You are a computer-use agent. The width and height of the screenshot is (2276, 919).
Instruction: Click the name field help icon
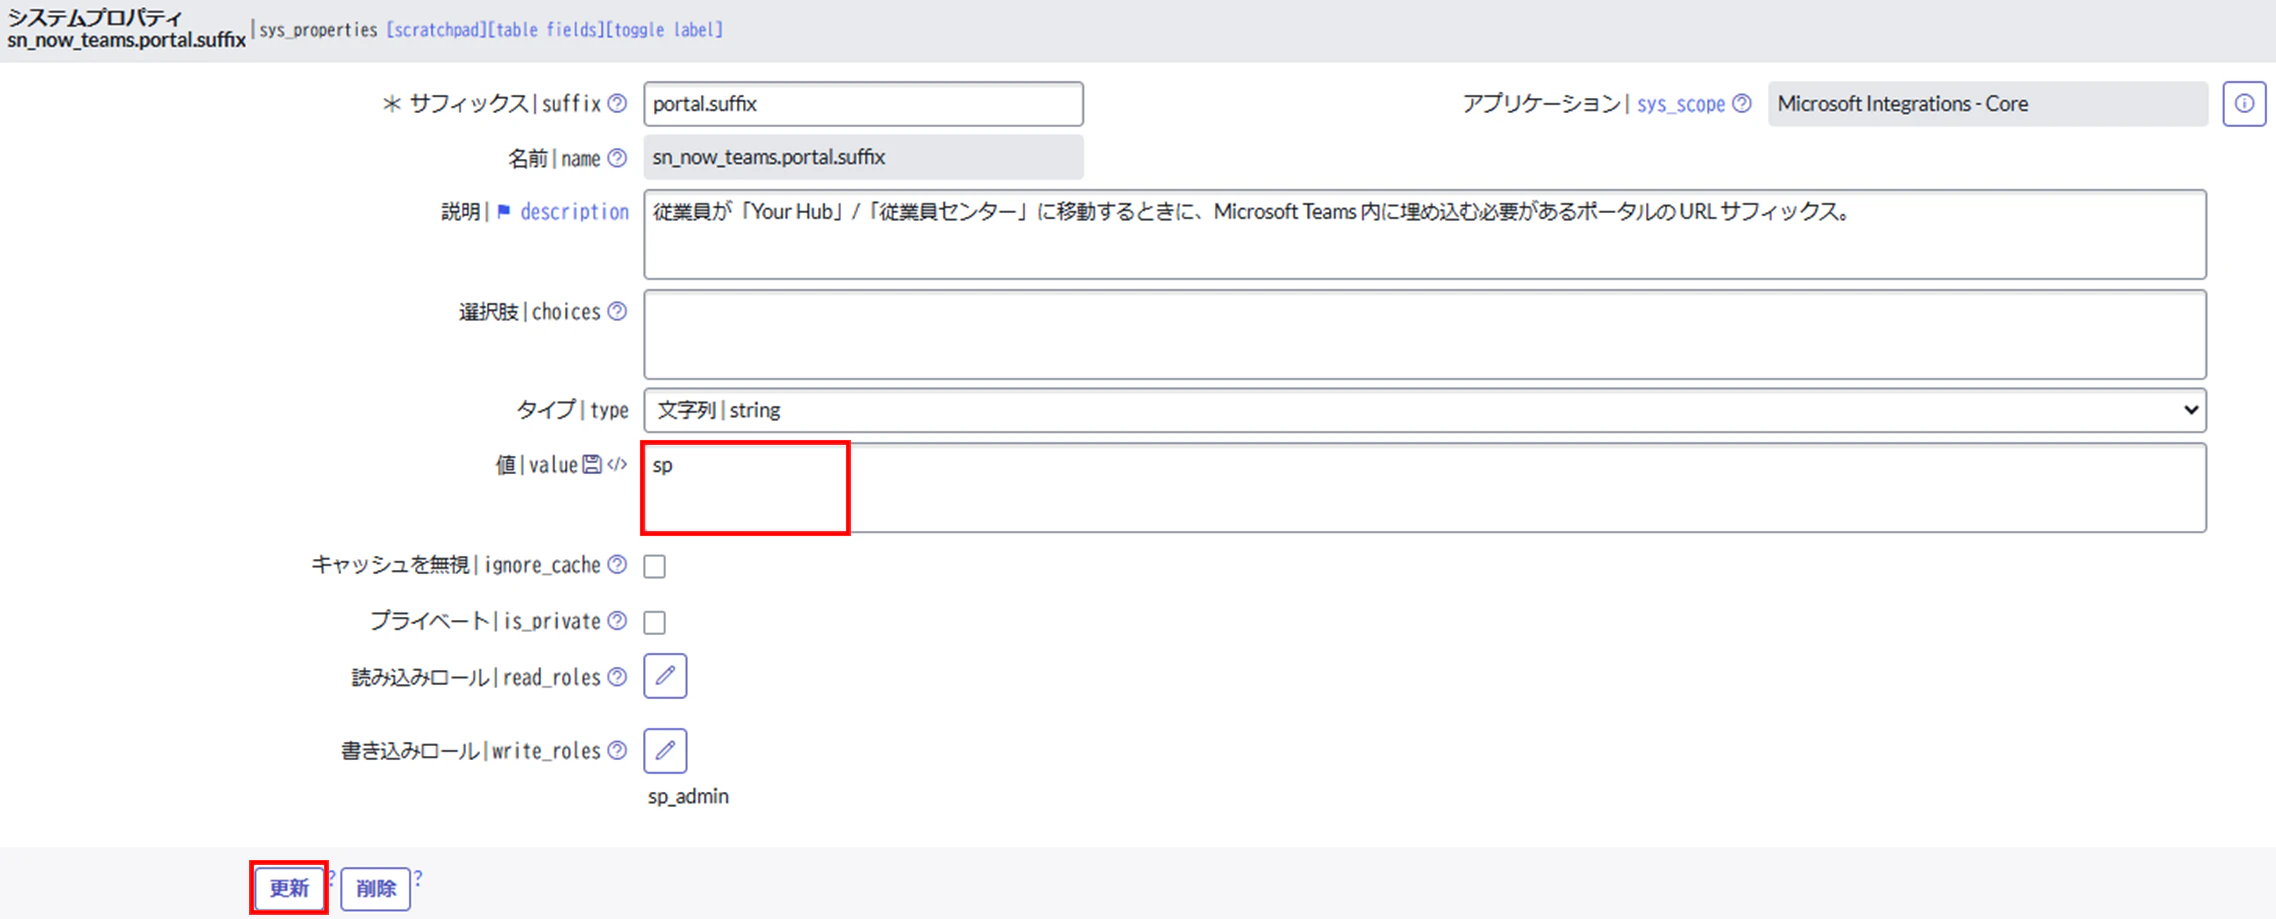(x=618, y=157)
